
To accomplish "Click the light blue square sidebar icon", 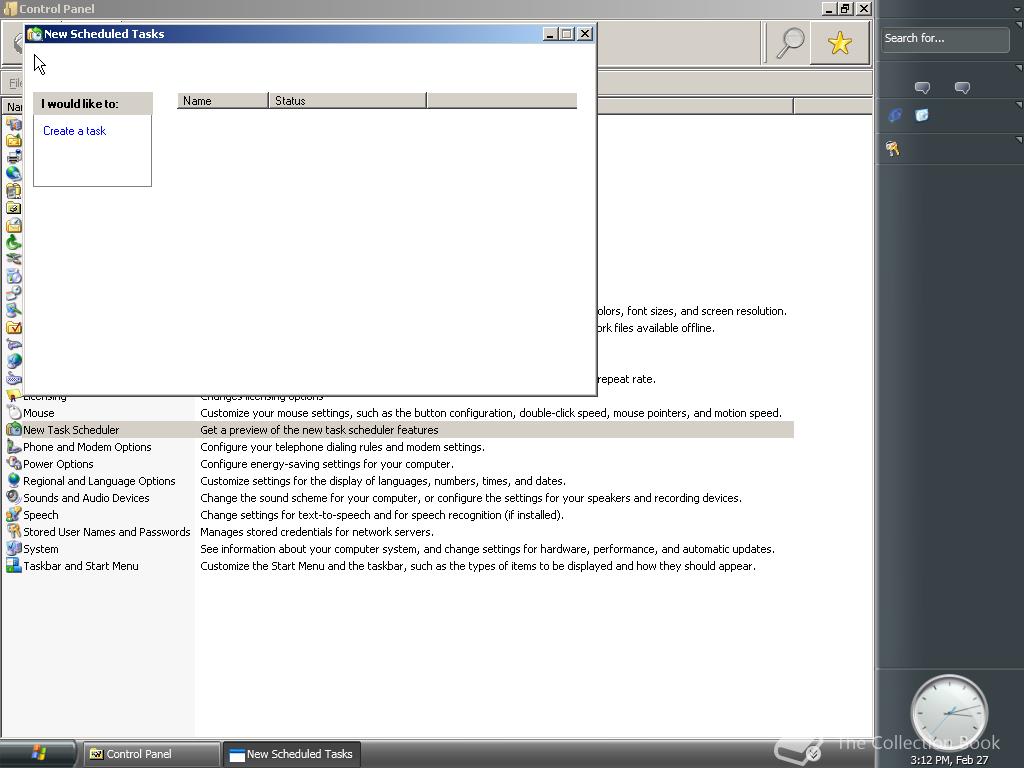I will (x=921, y=116).
